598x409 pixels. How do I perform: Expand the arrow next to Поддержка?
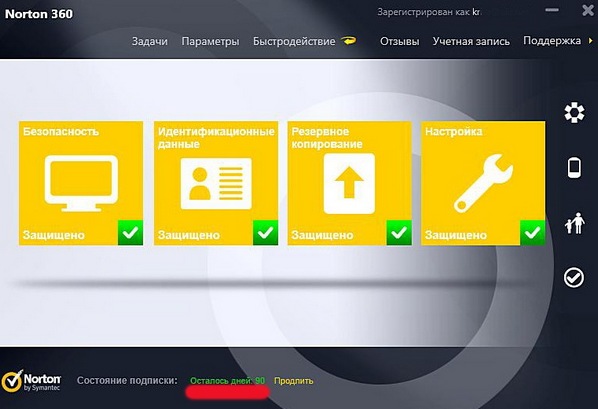point(590,40)
